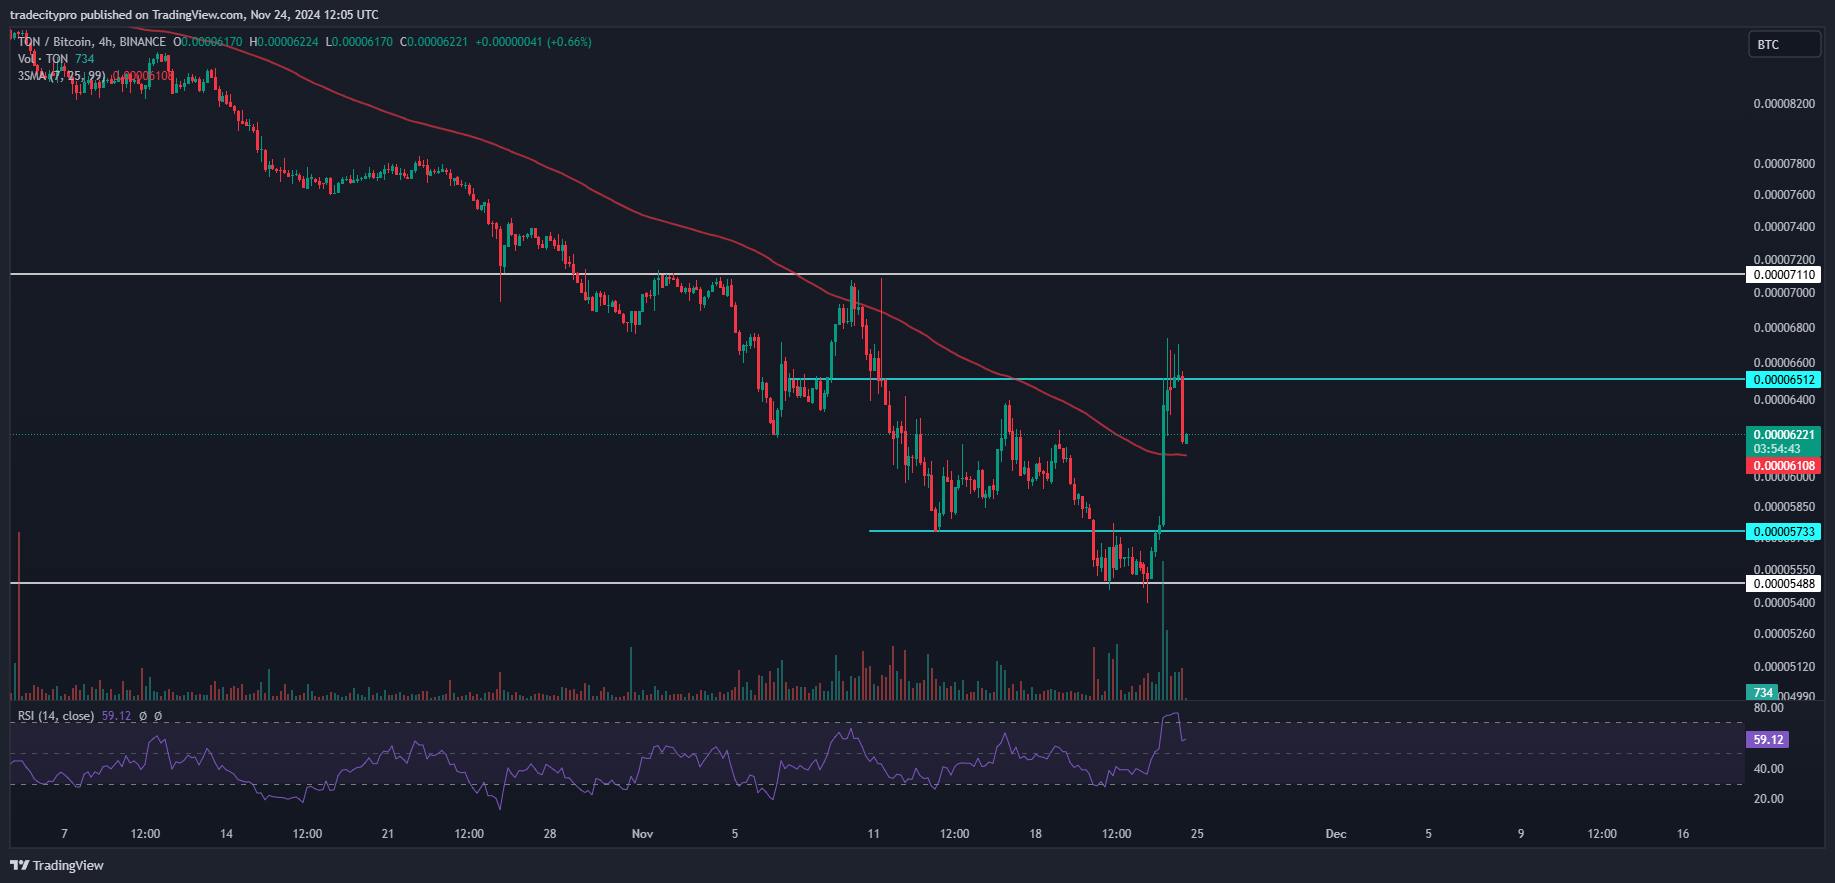
Task: Click the red SMA price label 0.00006108
Action: [x=1783, y=466]
